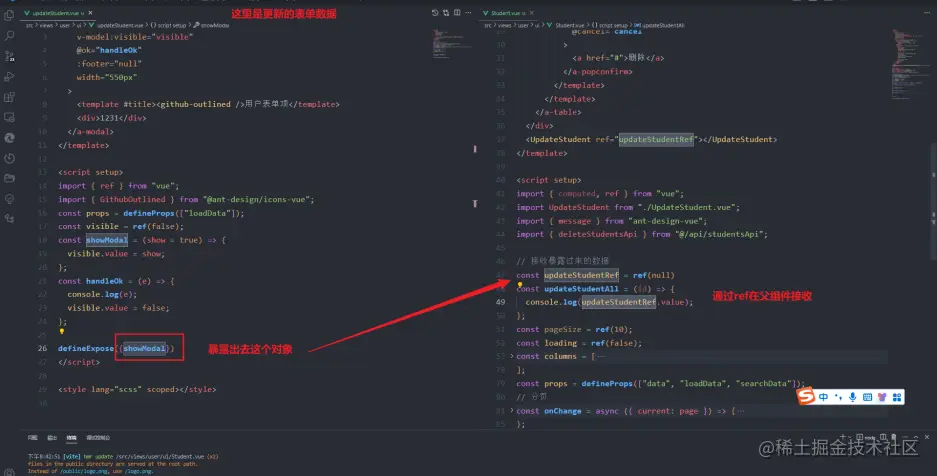Open the Sogou skin shirt icon

pyautogui.click(x=882, y=397)
